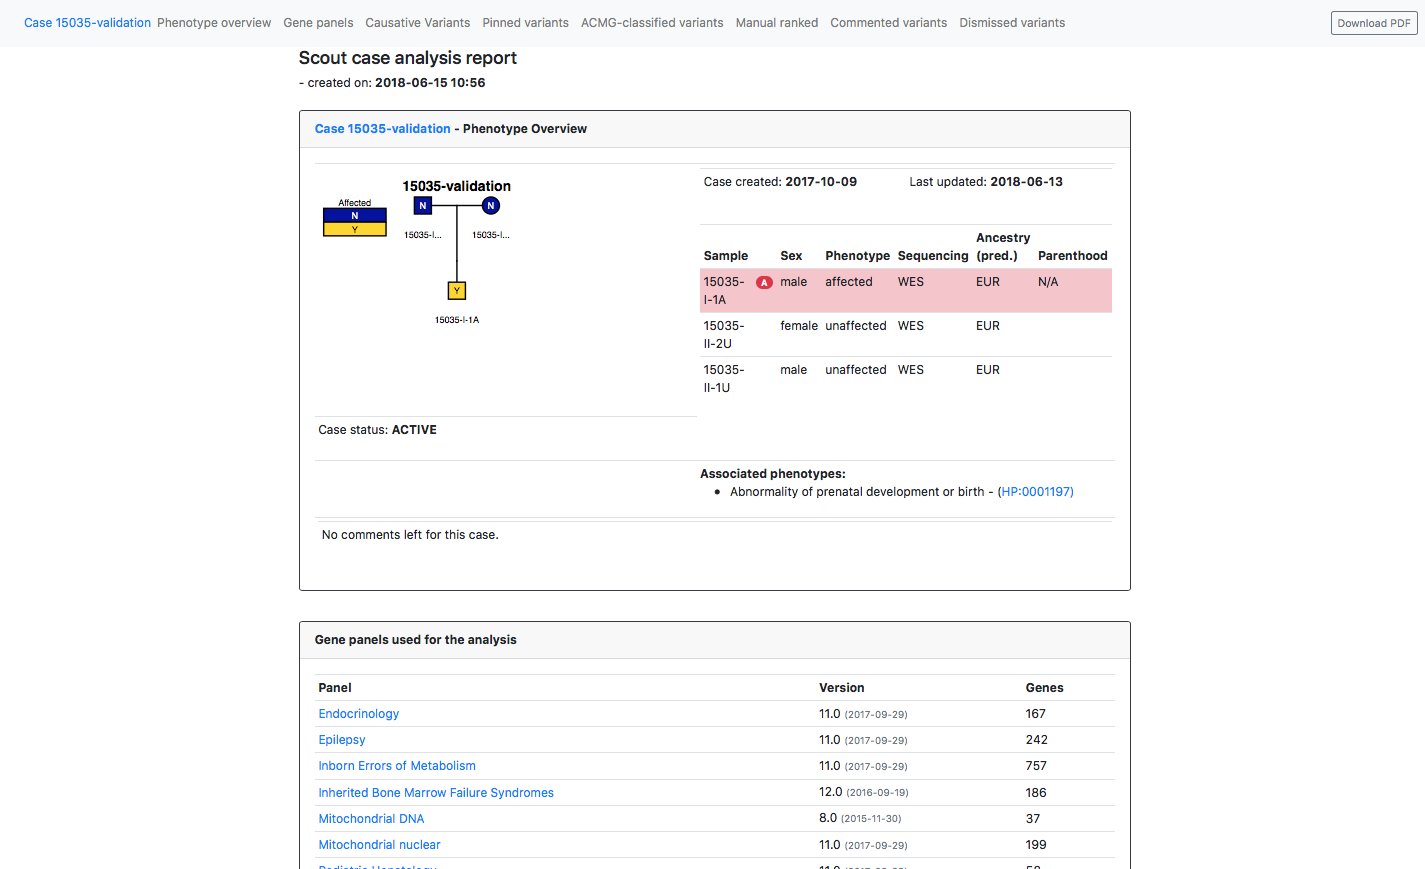Click 'Case status: ACTIVE' text
The width and height of the screenshot is (1425, 869).
tap(377, 430)
